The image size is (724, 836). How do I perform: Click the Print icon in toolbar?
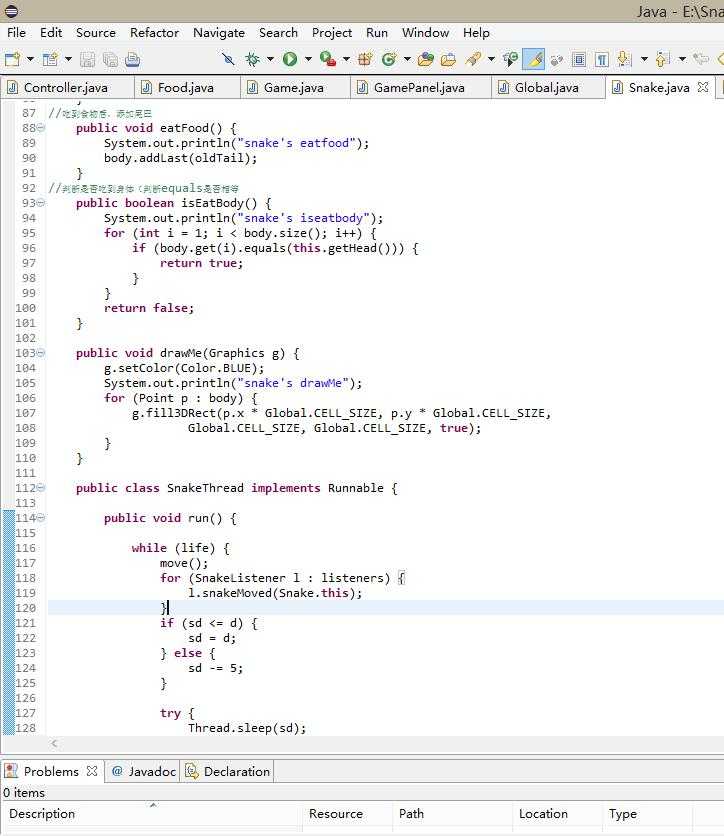pos(132,59)
